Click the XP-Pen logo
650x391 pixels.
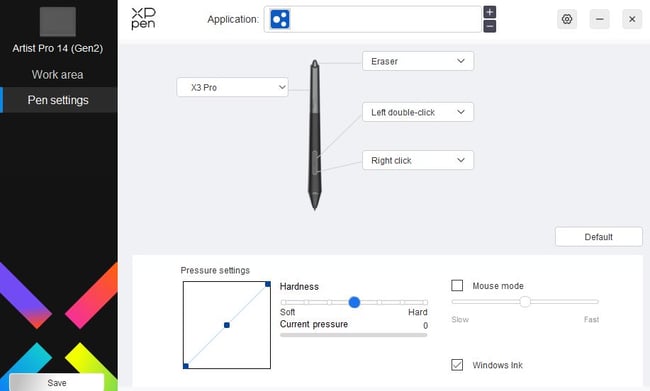(143, 19)
